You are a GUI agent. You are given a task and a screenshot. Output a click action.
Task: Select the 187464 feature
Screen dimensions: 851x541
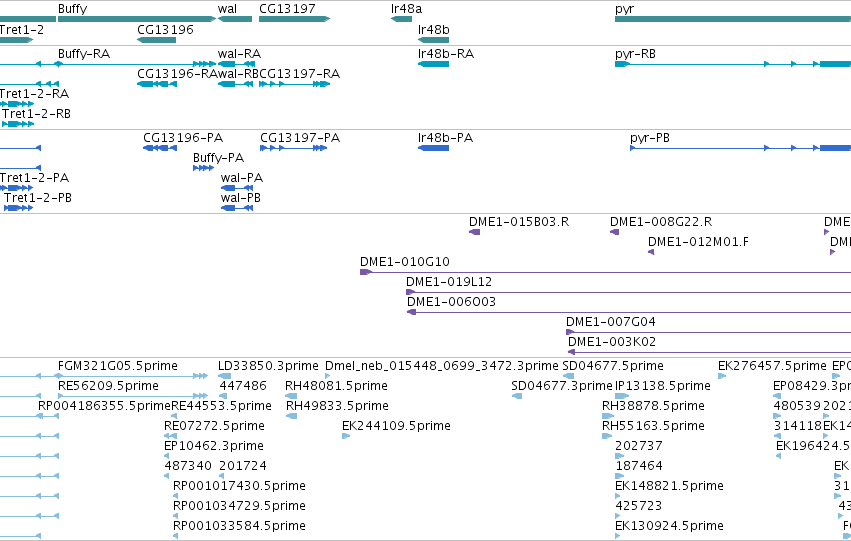(x=619, y=476)
